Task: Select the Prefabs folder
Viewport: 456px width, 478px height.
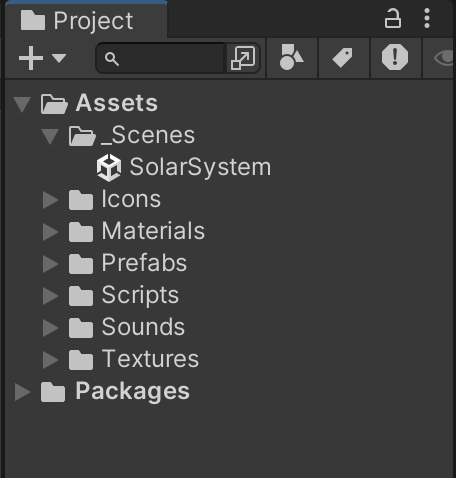Action: (x=128, y=263)
